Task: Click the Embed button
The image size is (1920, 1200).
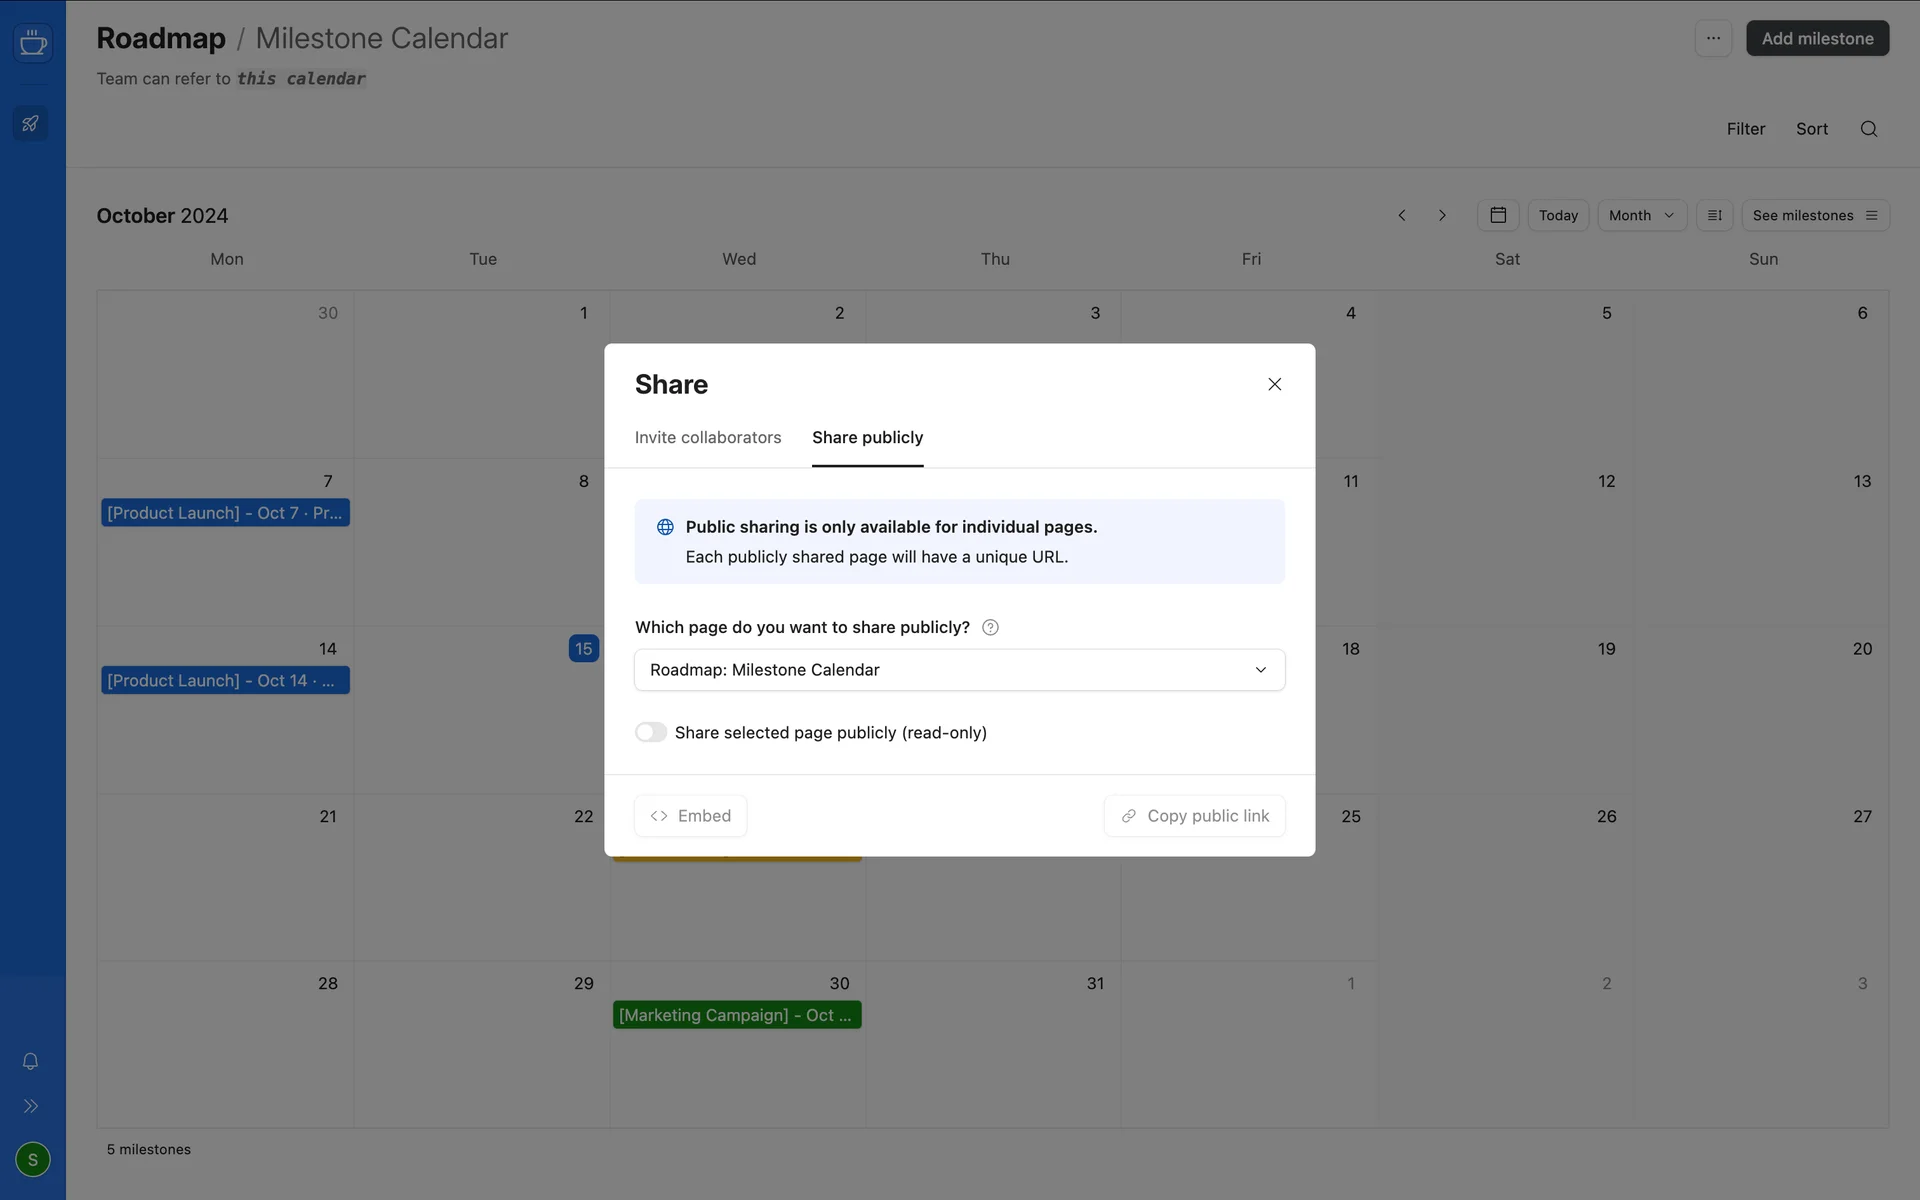Action: [690, 816]
